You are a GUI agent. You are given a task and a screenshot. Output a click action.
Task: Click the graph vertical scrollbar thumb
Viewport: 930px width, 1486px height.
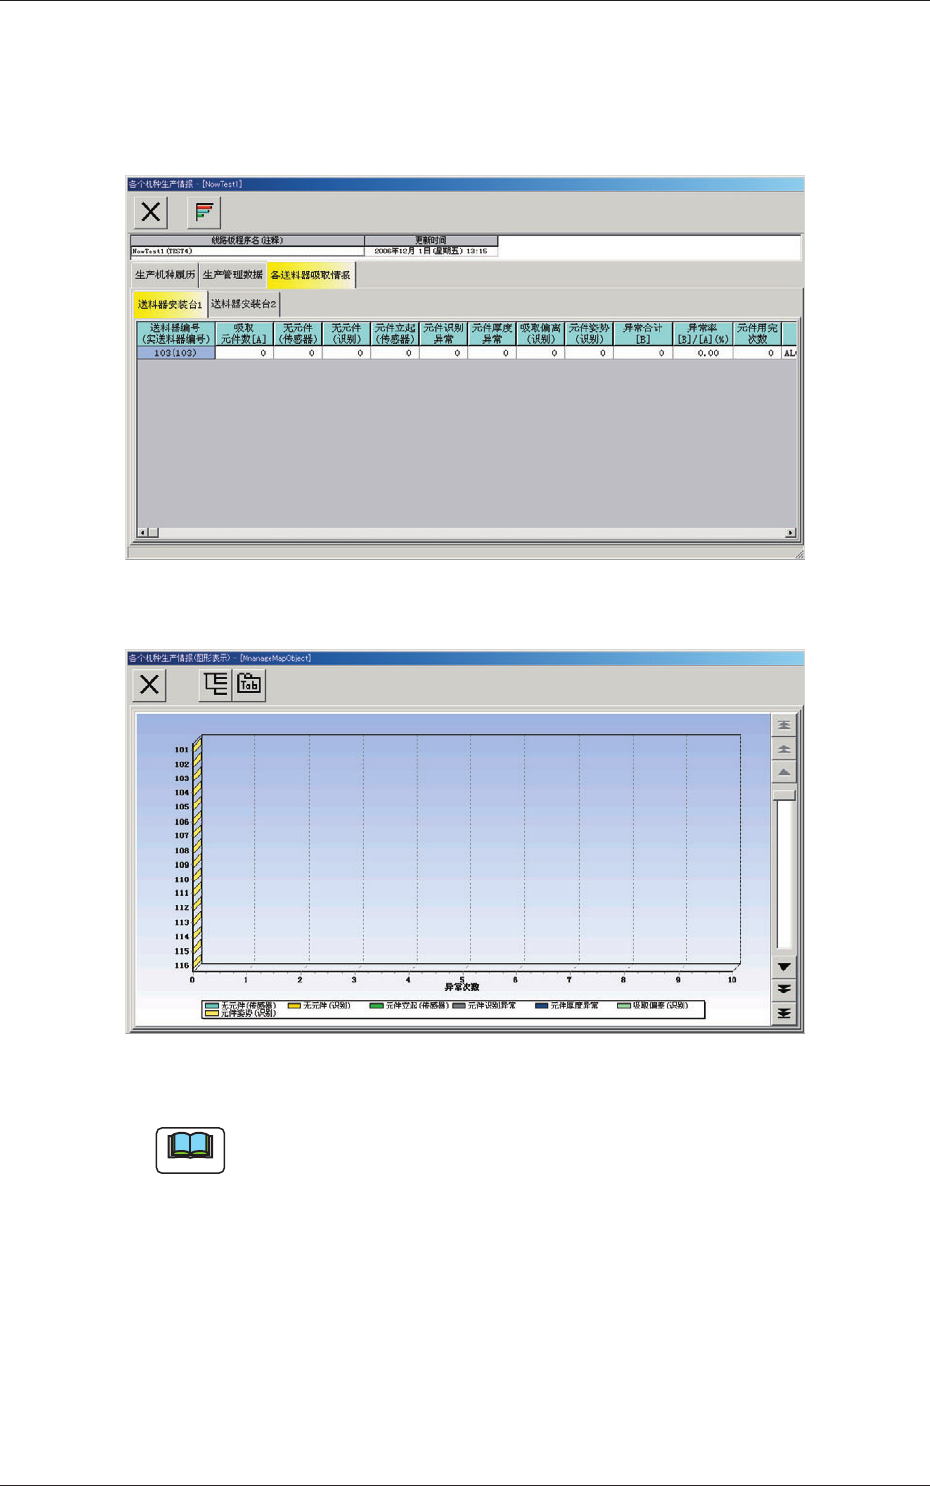pos(785,795)
